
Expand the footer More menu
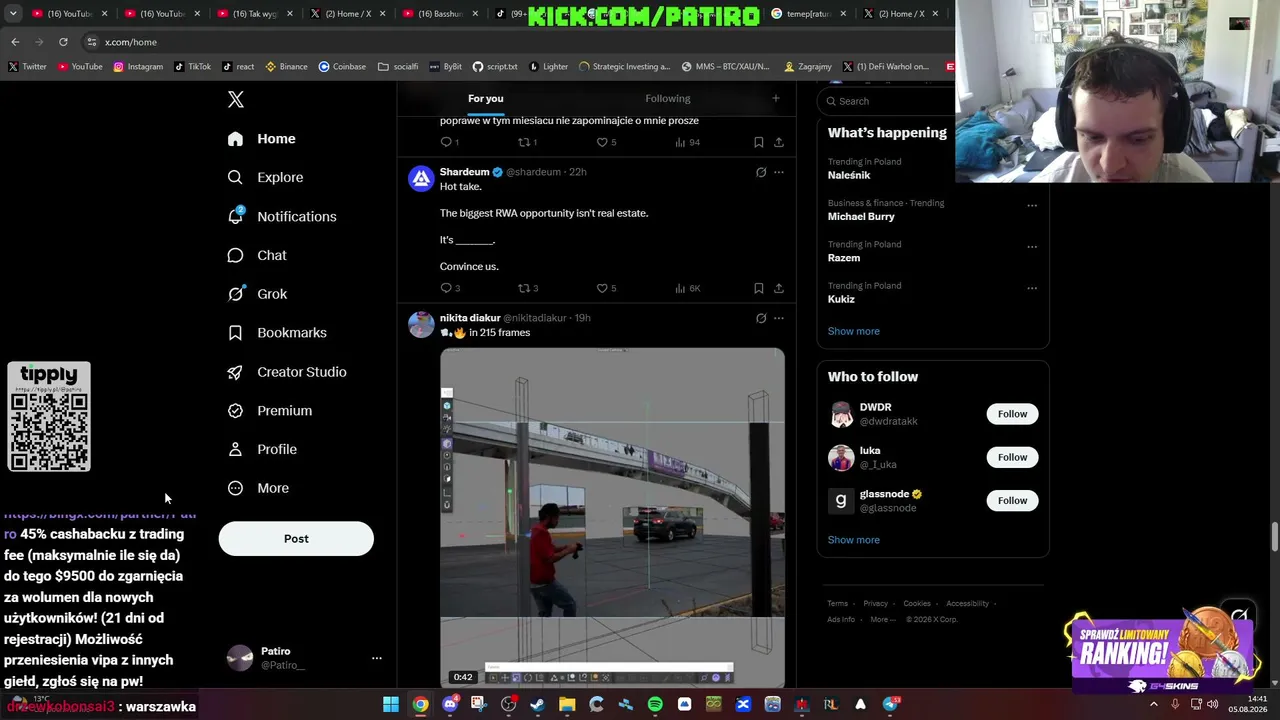coord(883,620)
